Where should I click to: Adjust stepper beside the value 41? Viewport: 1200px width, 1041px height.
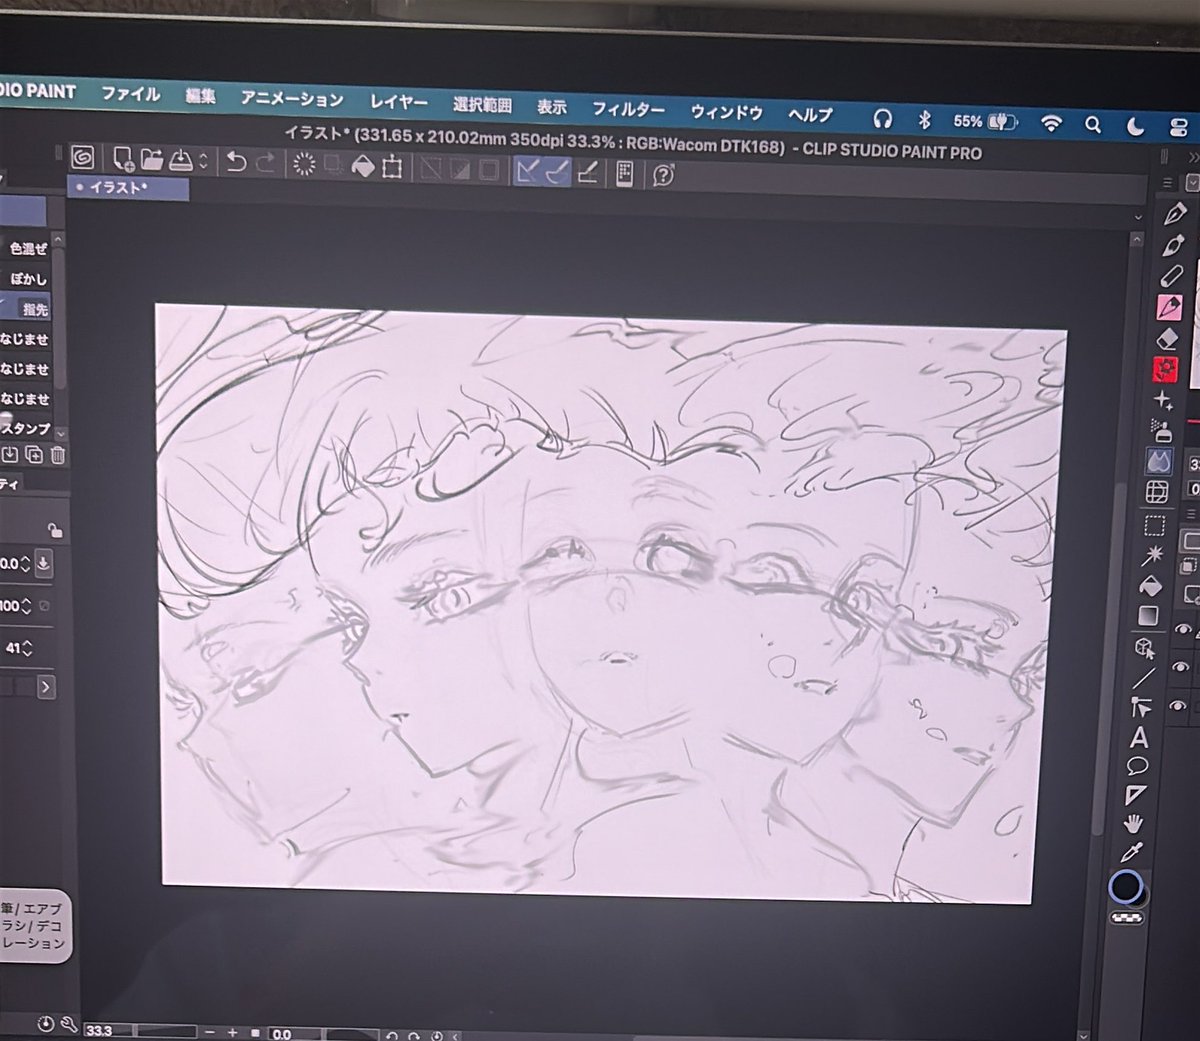tap(28, 647)
